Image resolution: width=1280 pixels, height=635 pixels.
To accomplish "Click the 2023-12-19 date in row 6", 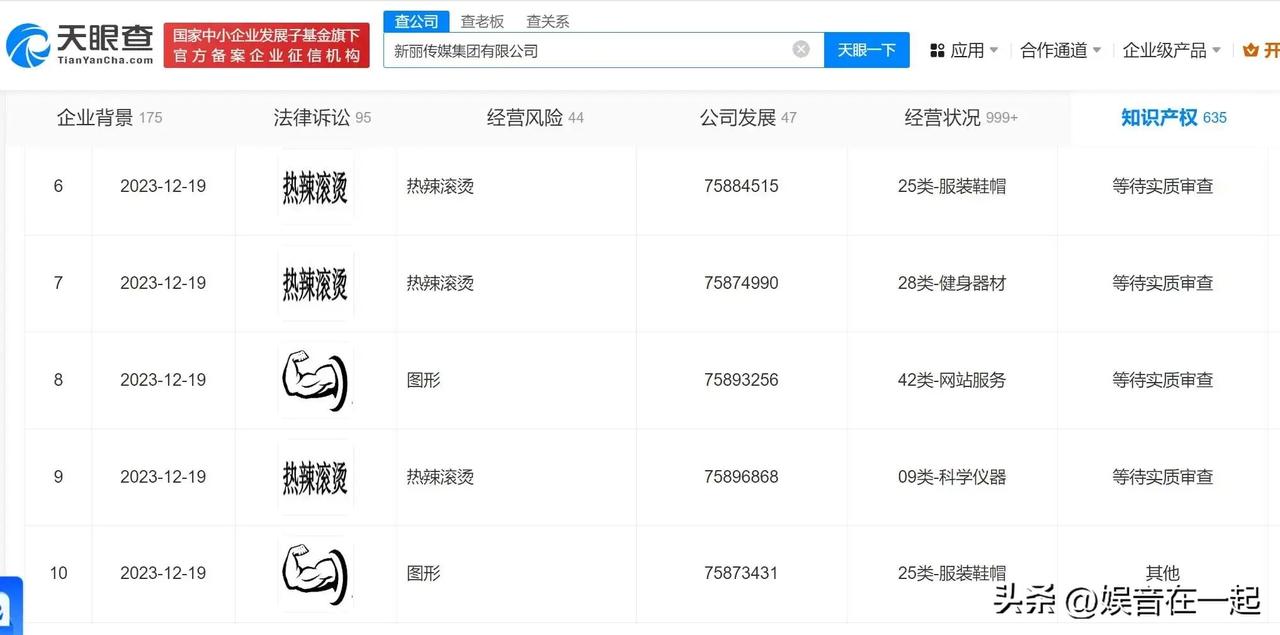I will [x=163, y=186].
